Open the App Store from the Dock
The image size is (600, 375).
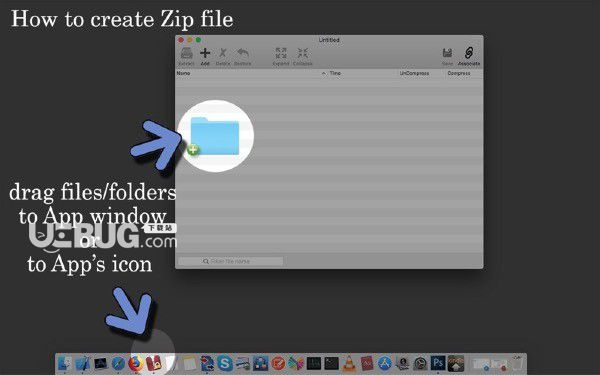click(x=385, y=363)
